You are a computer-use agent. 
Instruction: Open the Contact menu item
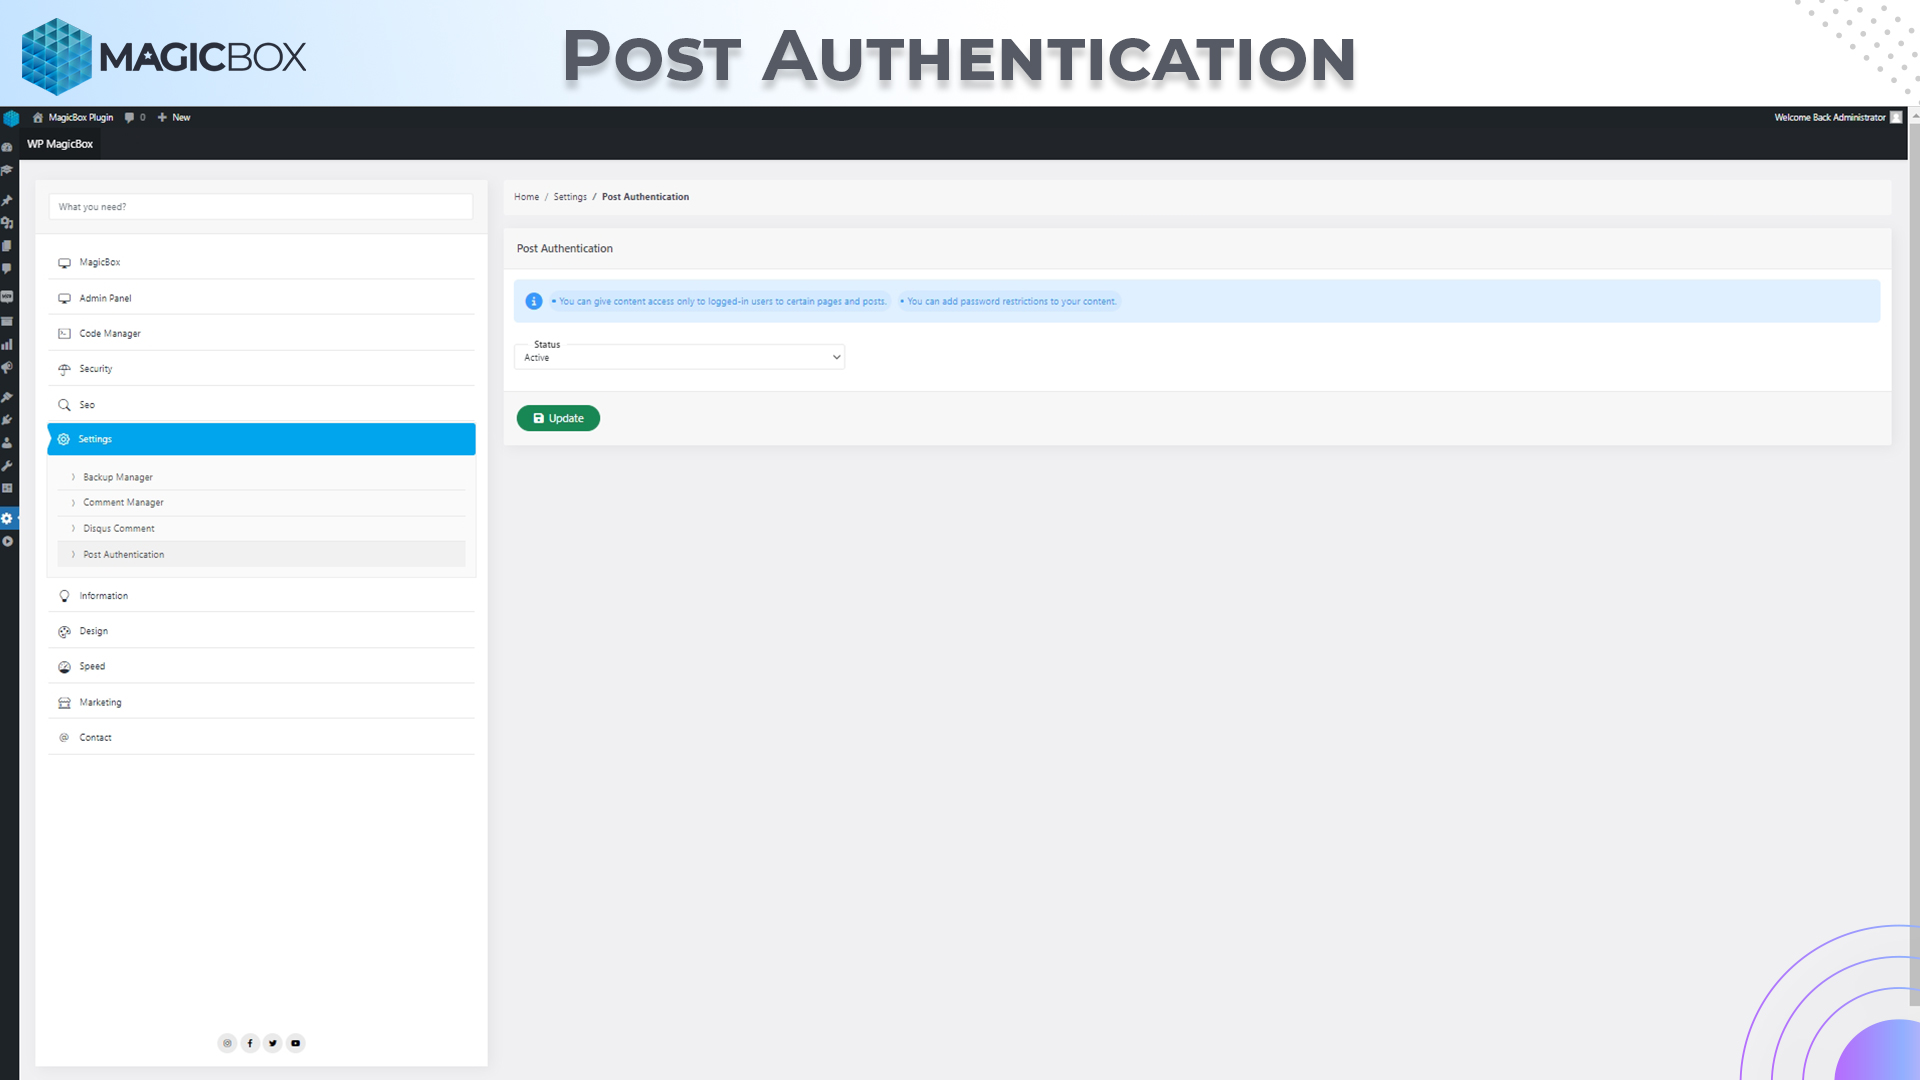pos(261,737)
